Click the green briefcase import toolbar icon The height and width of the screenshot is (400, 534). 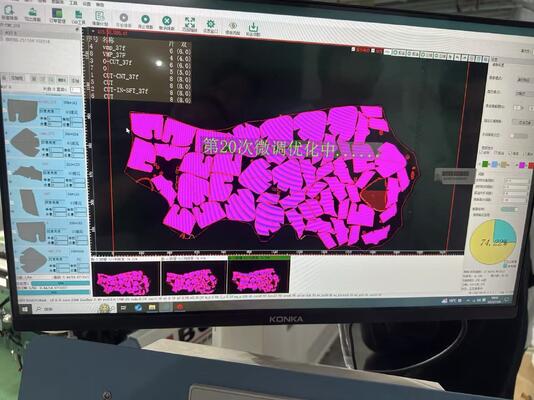32,12
